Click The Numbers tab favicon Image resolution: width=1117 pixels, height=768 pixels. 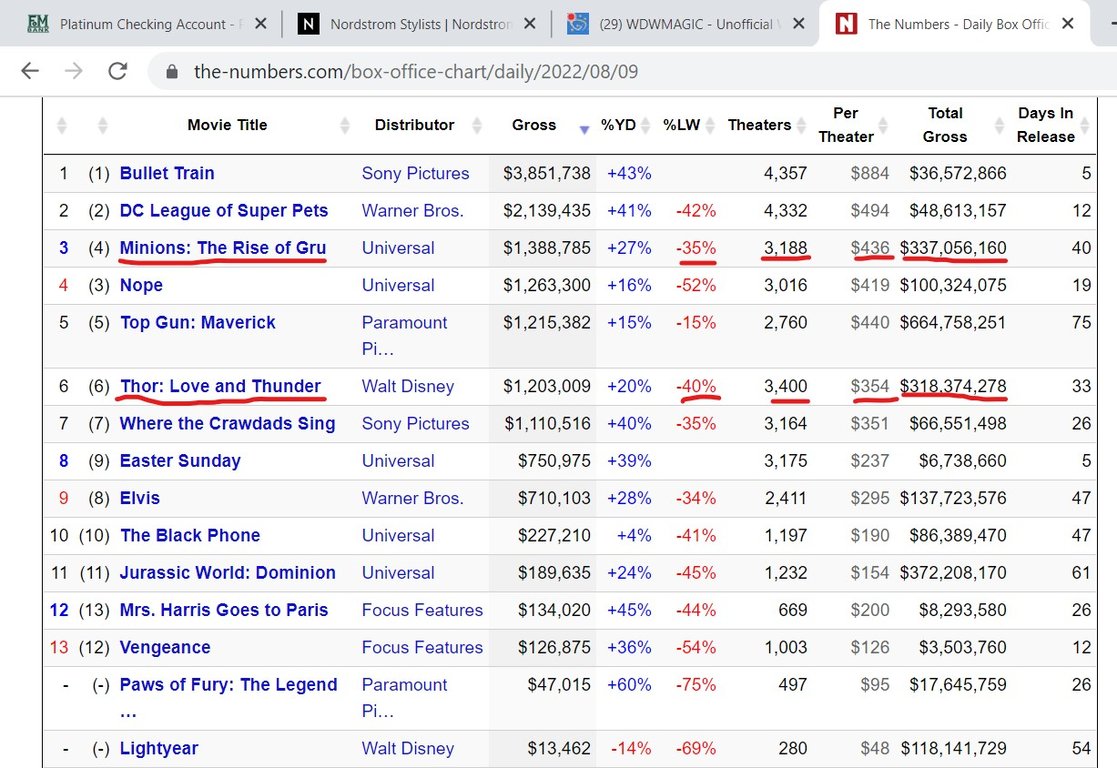tap(846, 24)
